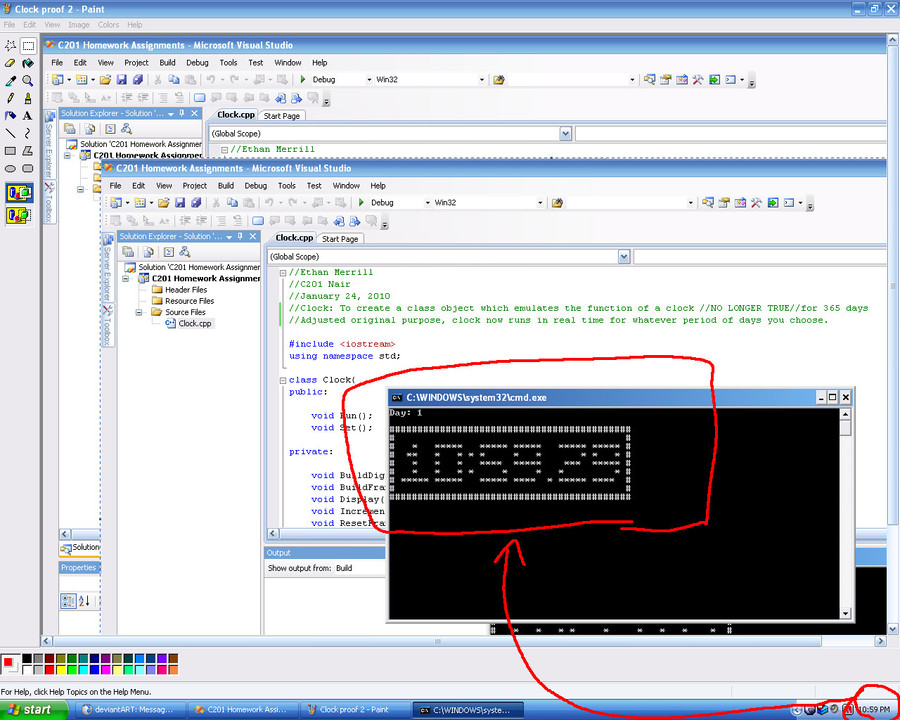Viewport: 900px width, 720px height.
Task: Collapse the //Ethan Merrill comment block in front editor
Action: 282,273
